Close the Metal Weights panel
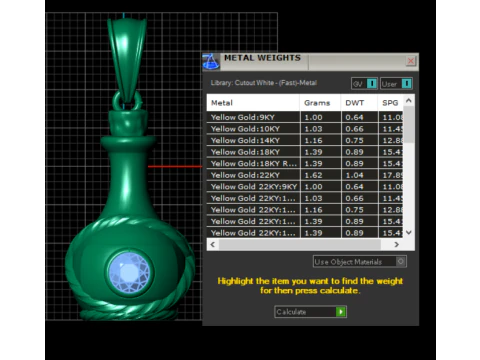480x360 pixels. 411,61
